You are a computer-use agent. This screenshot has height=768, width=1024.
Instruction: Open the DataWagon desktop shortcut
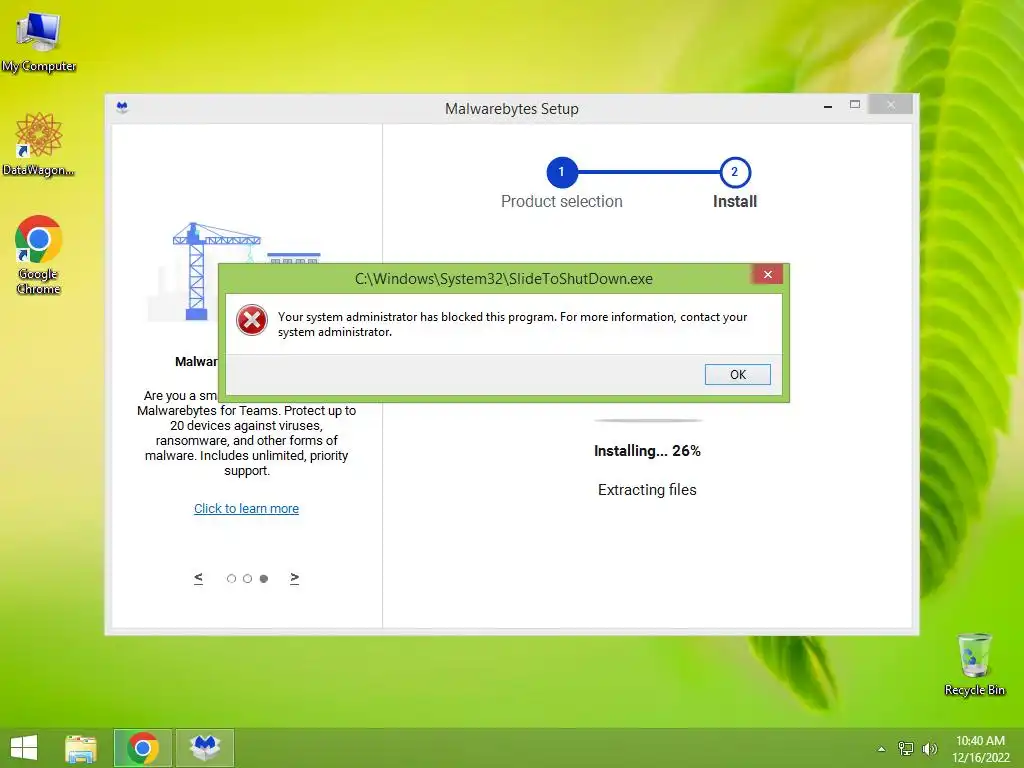(39, 144)
